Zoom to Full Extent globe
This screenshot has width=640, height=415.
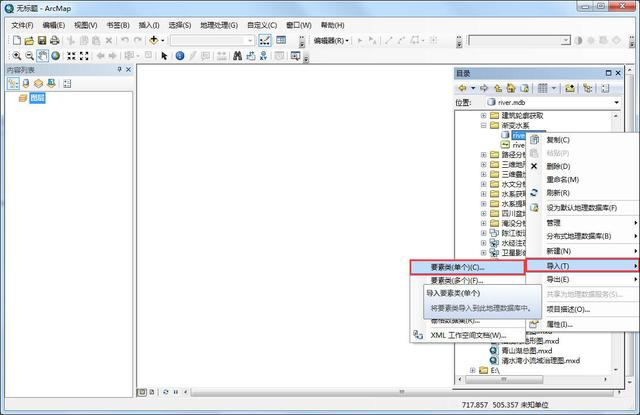tap(56, 56)
